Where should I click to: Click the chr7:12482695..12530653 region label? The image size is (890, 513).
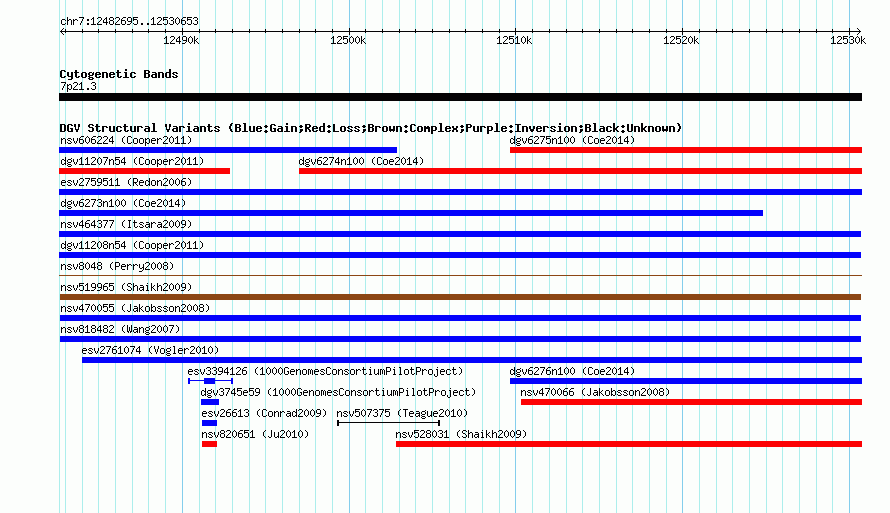pos(129,22)
